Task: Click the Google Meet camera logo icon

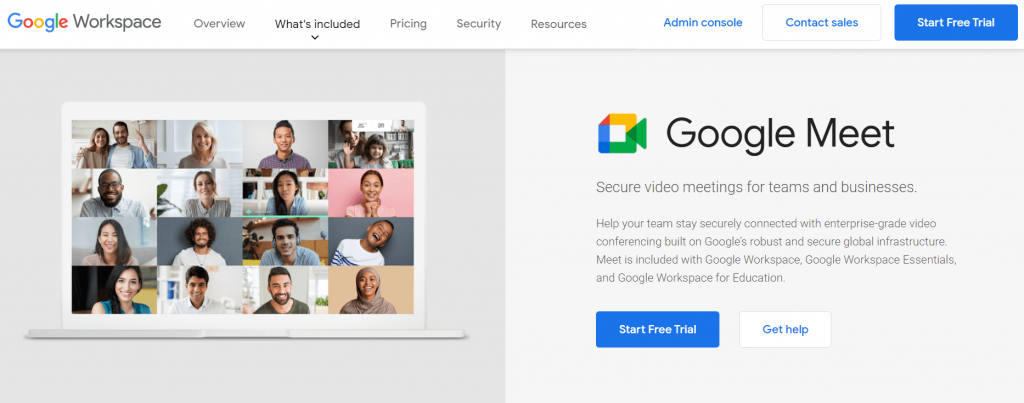Action: (622, 133)
